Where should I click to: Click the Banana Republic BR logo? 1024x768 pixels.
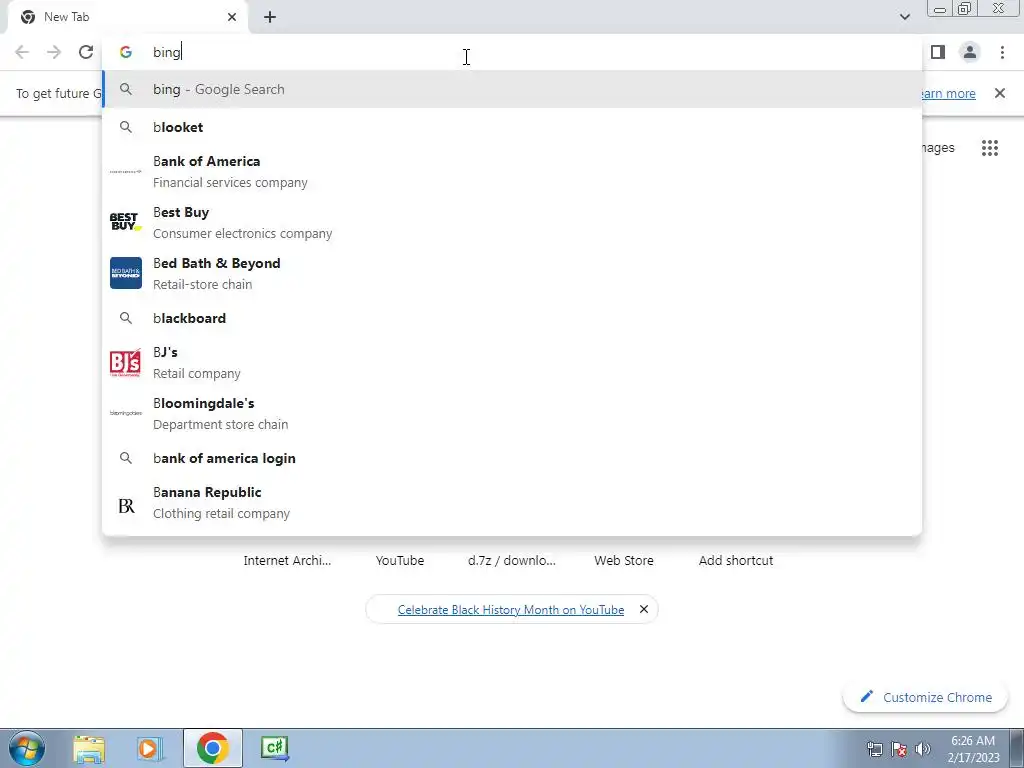tap(126, 505)
